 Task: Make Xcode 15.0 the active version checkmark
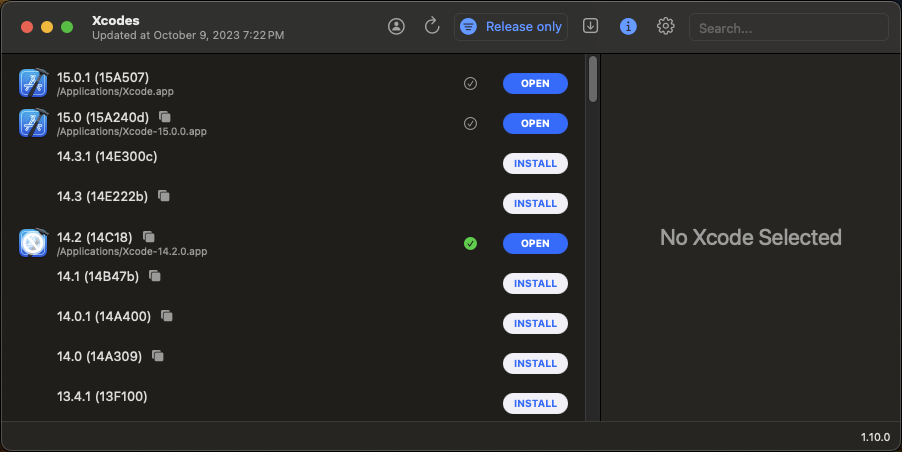point(470,124)
